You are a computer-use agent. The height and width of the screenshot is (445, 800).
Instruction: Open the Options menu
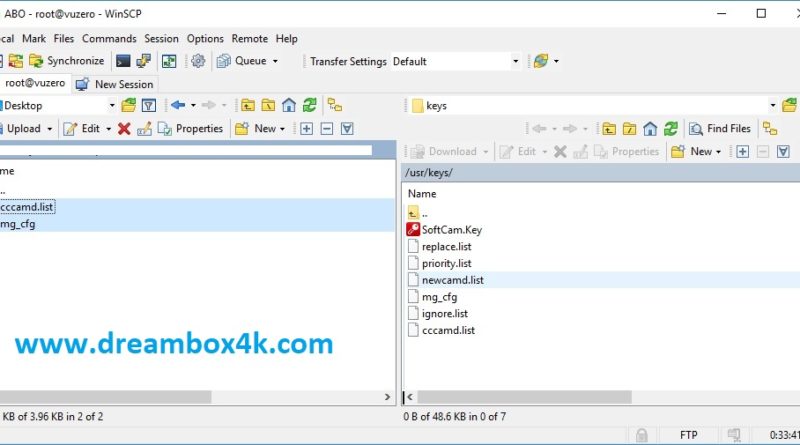(205, 39)
